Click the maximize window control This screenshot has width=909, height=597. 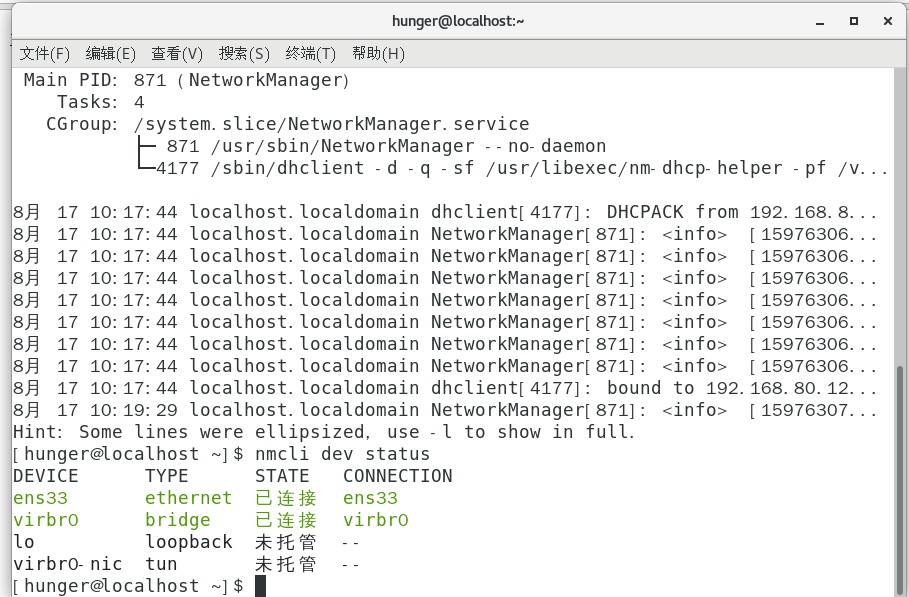pos(853,20)
